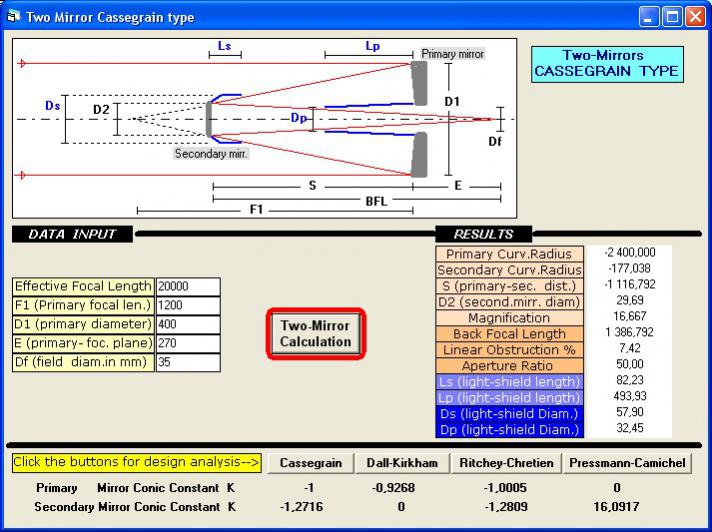The image size is (712, 532).
Task: Click the Secondary Curv.Radius label
Action: point(509,270)
